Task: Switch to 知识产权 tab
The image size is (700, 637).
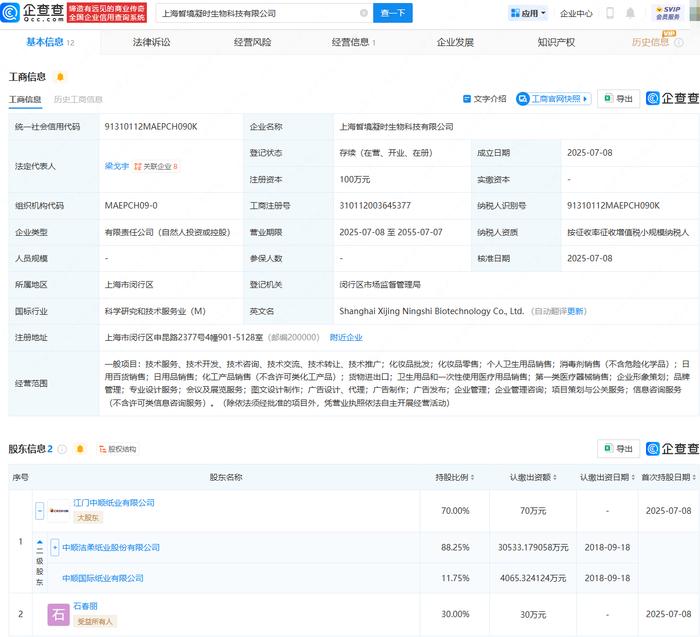Action: pos(556,42)
